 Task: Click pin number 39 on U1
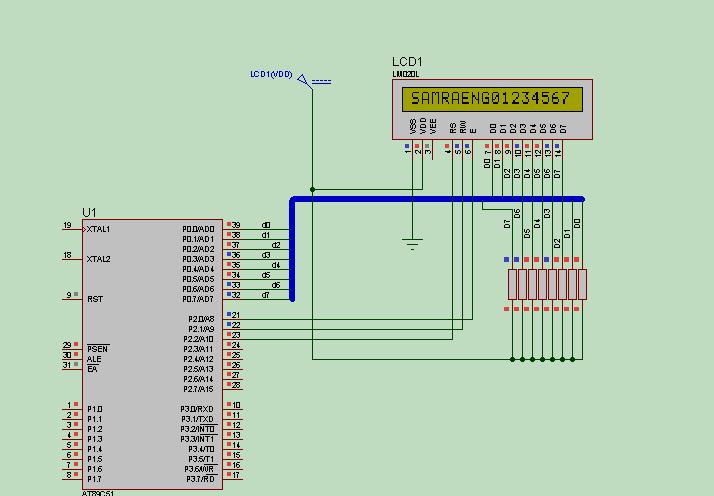pos(236,225)
